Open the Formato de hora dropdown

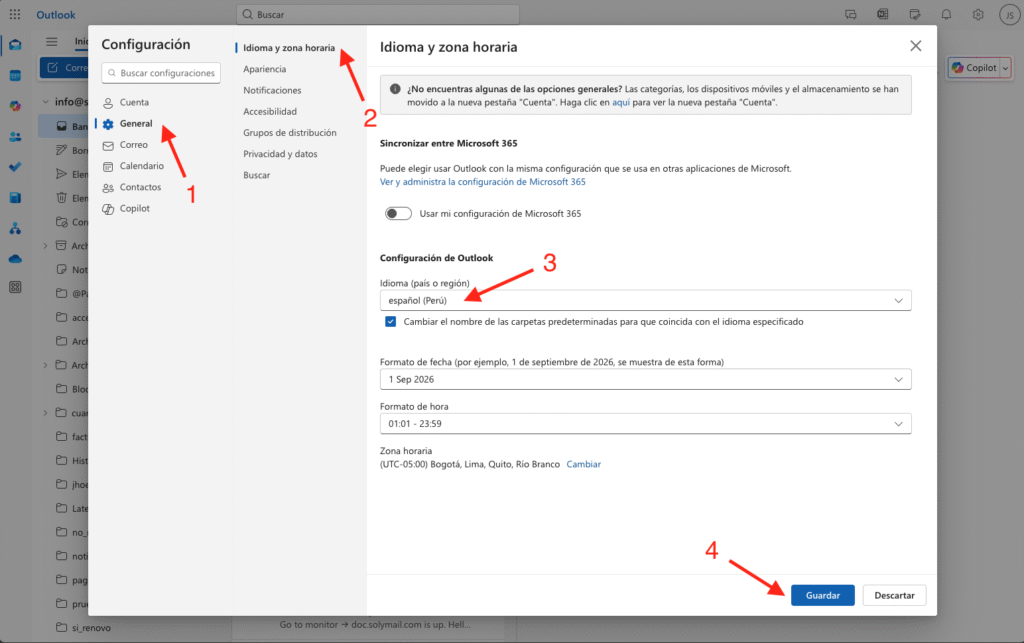point(645,424)
